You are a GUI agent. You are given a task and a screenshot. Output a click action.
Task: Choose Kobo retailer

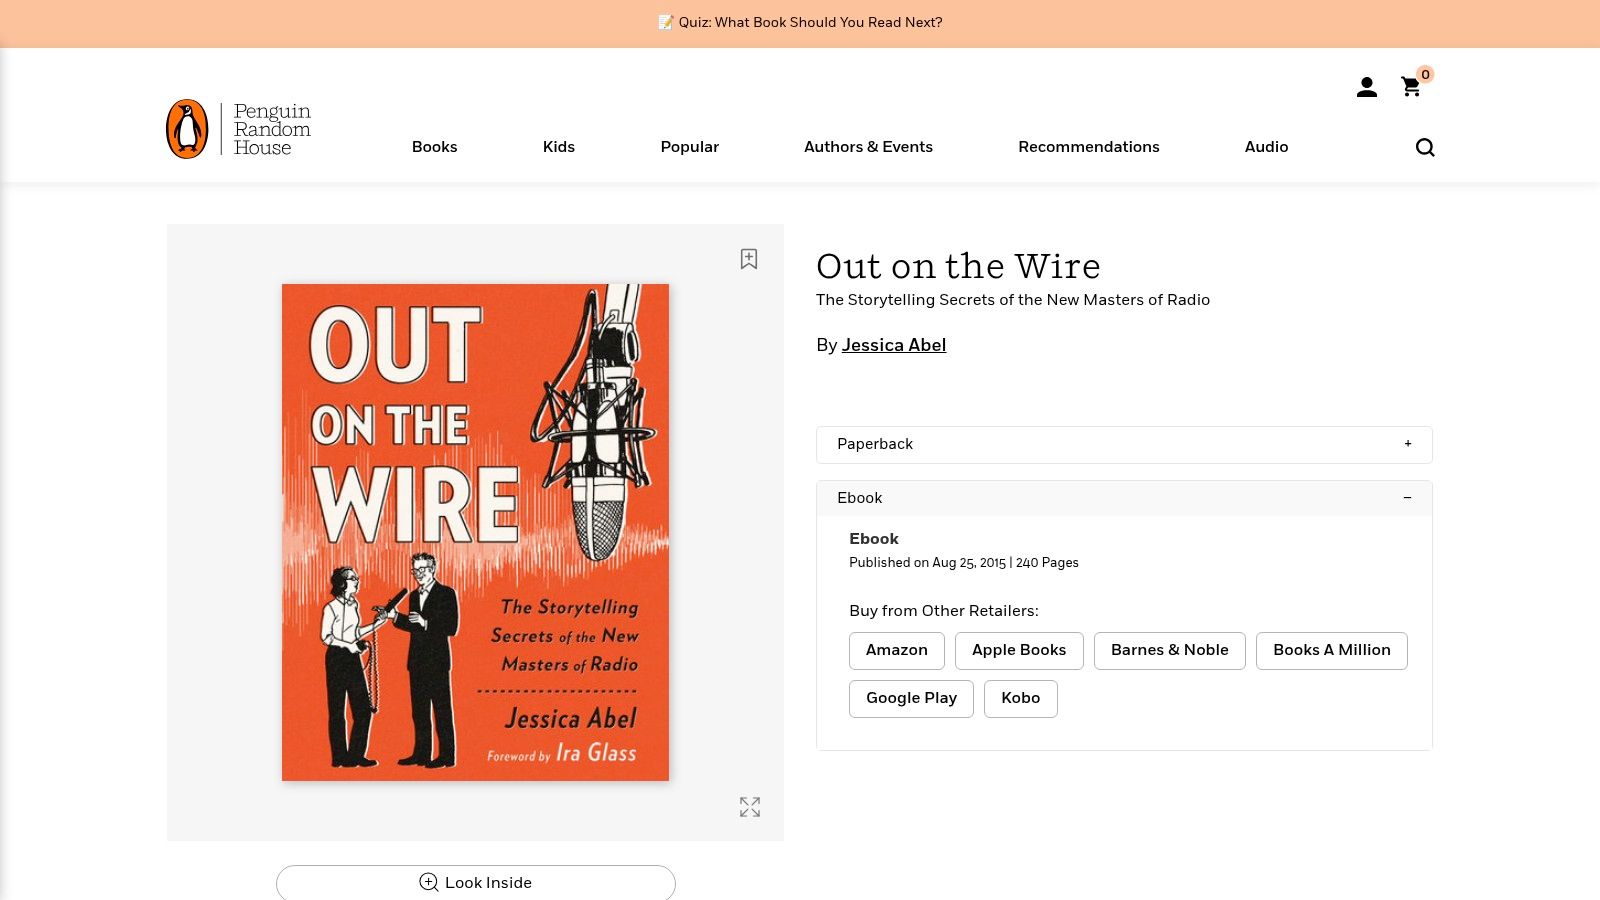(x=1021, y=699)
